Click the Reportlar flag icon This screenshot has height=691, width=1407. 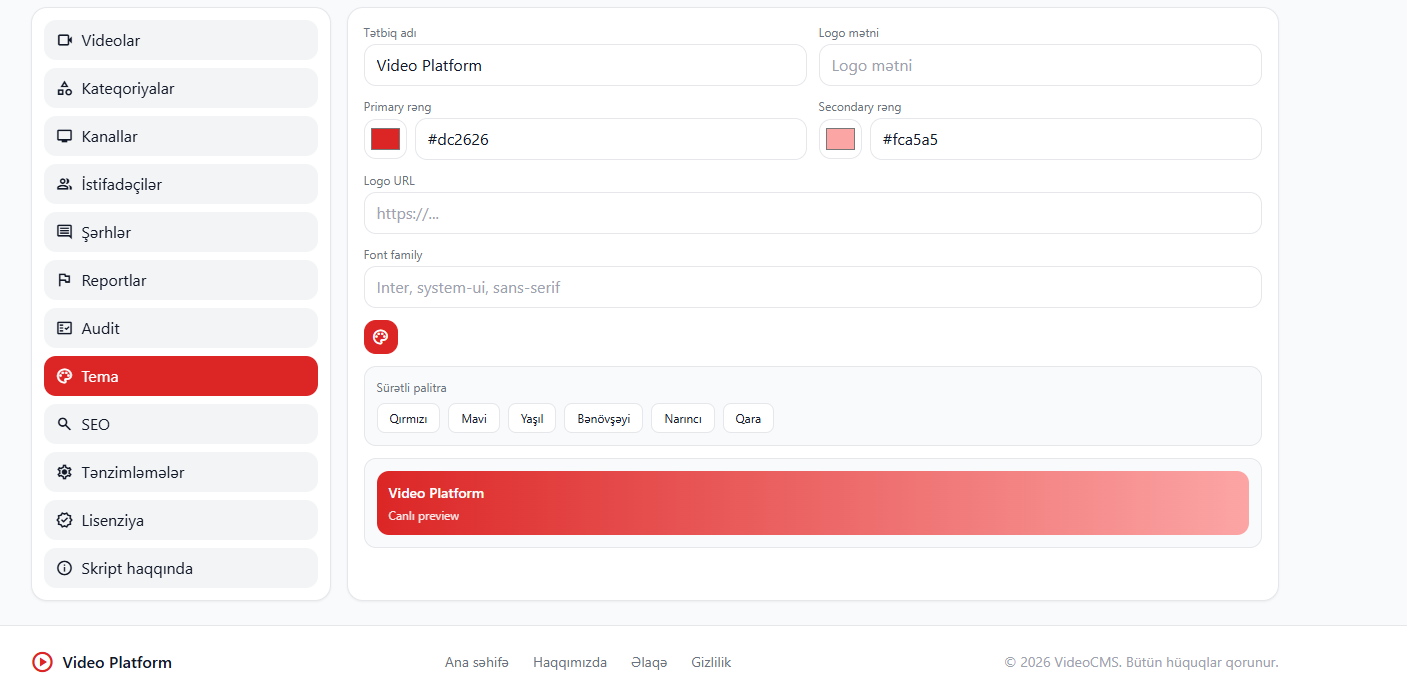pos(65,281)
